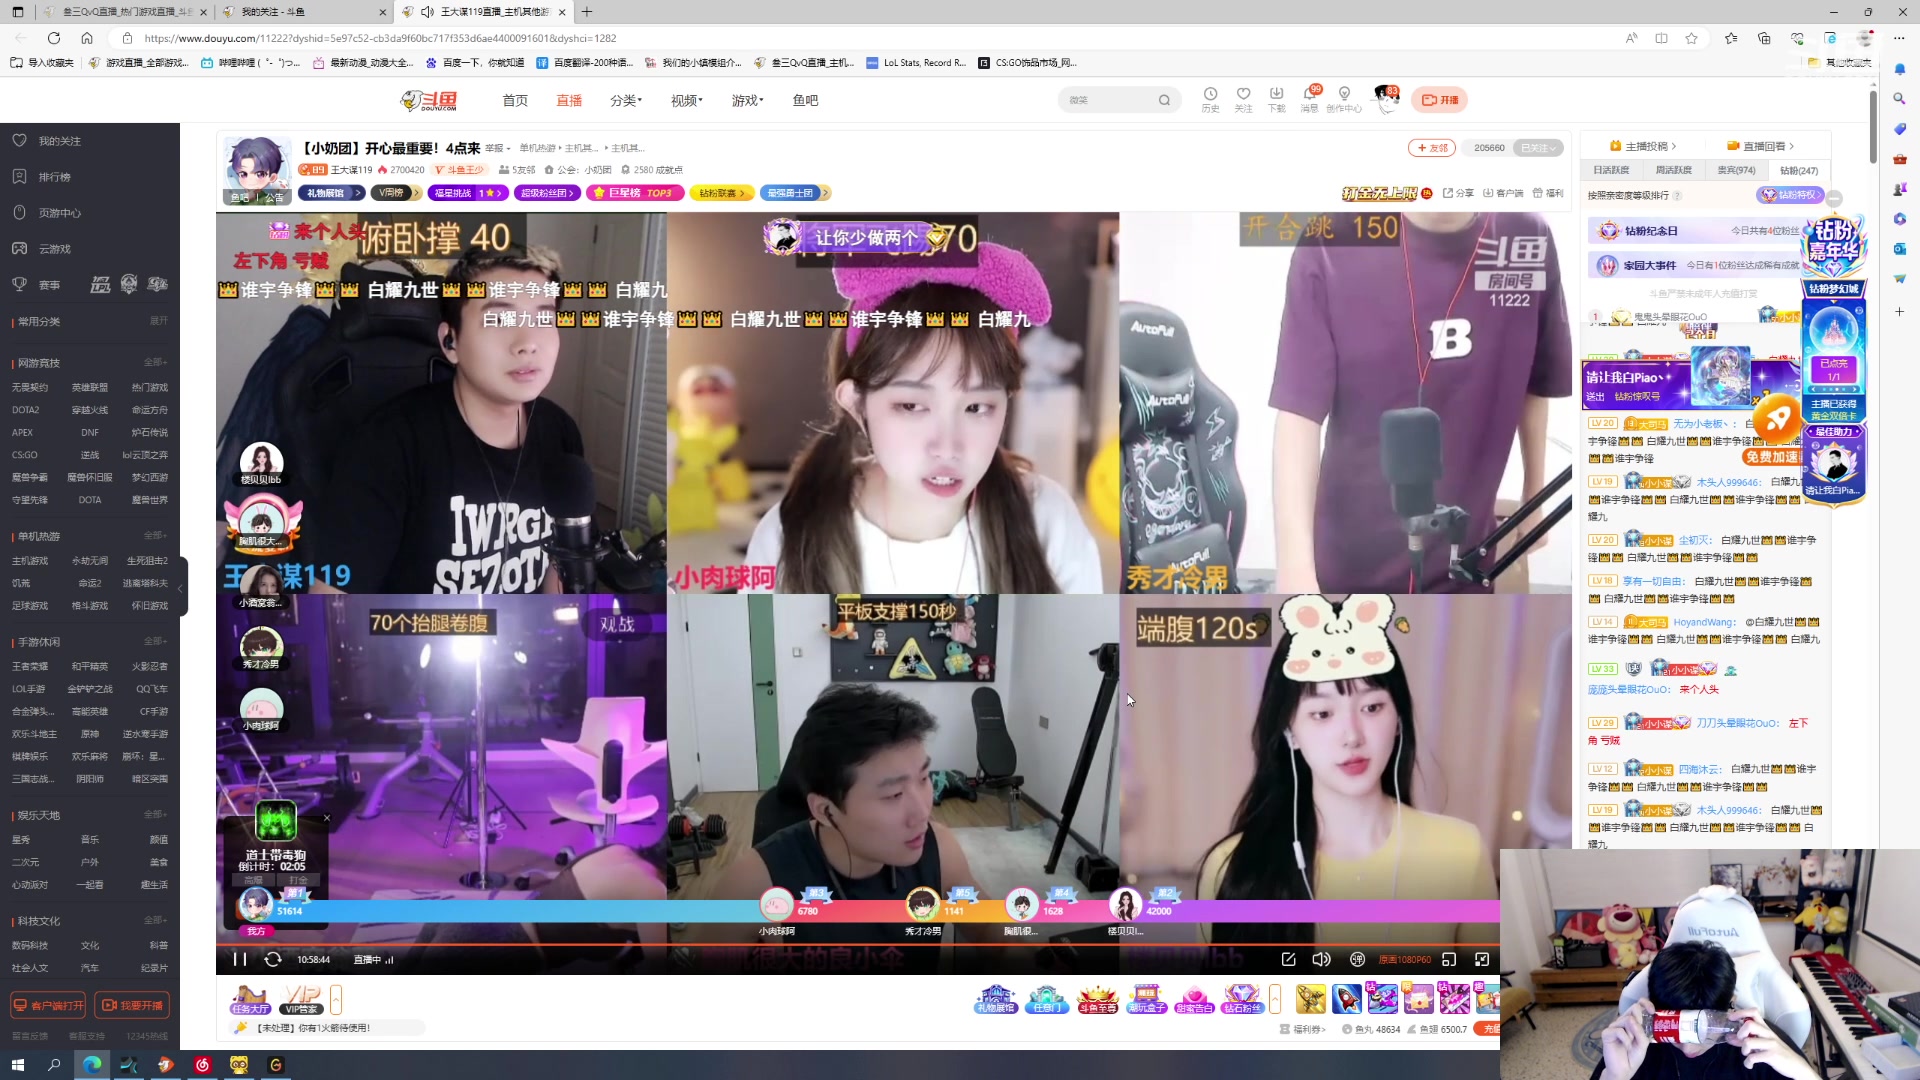The height and width of the screenshot is (1080, 1920).
Task: Click the orange 开播 broadcast button
Action: coord(1443,100)
